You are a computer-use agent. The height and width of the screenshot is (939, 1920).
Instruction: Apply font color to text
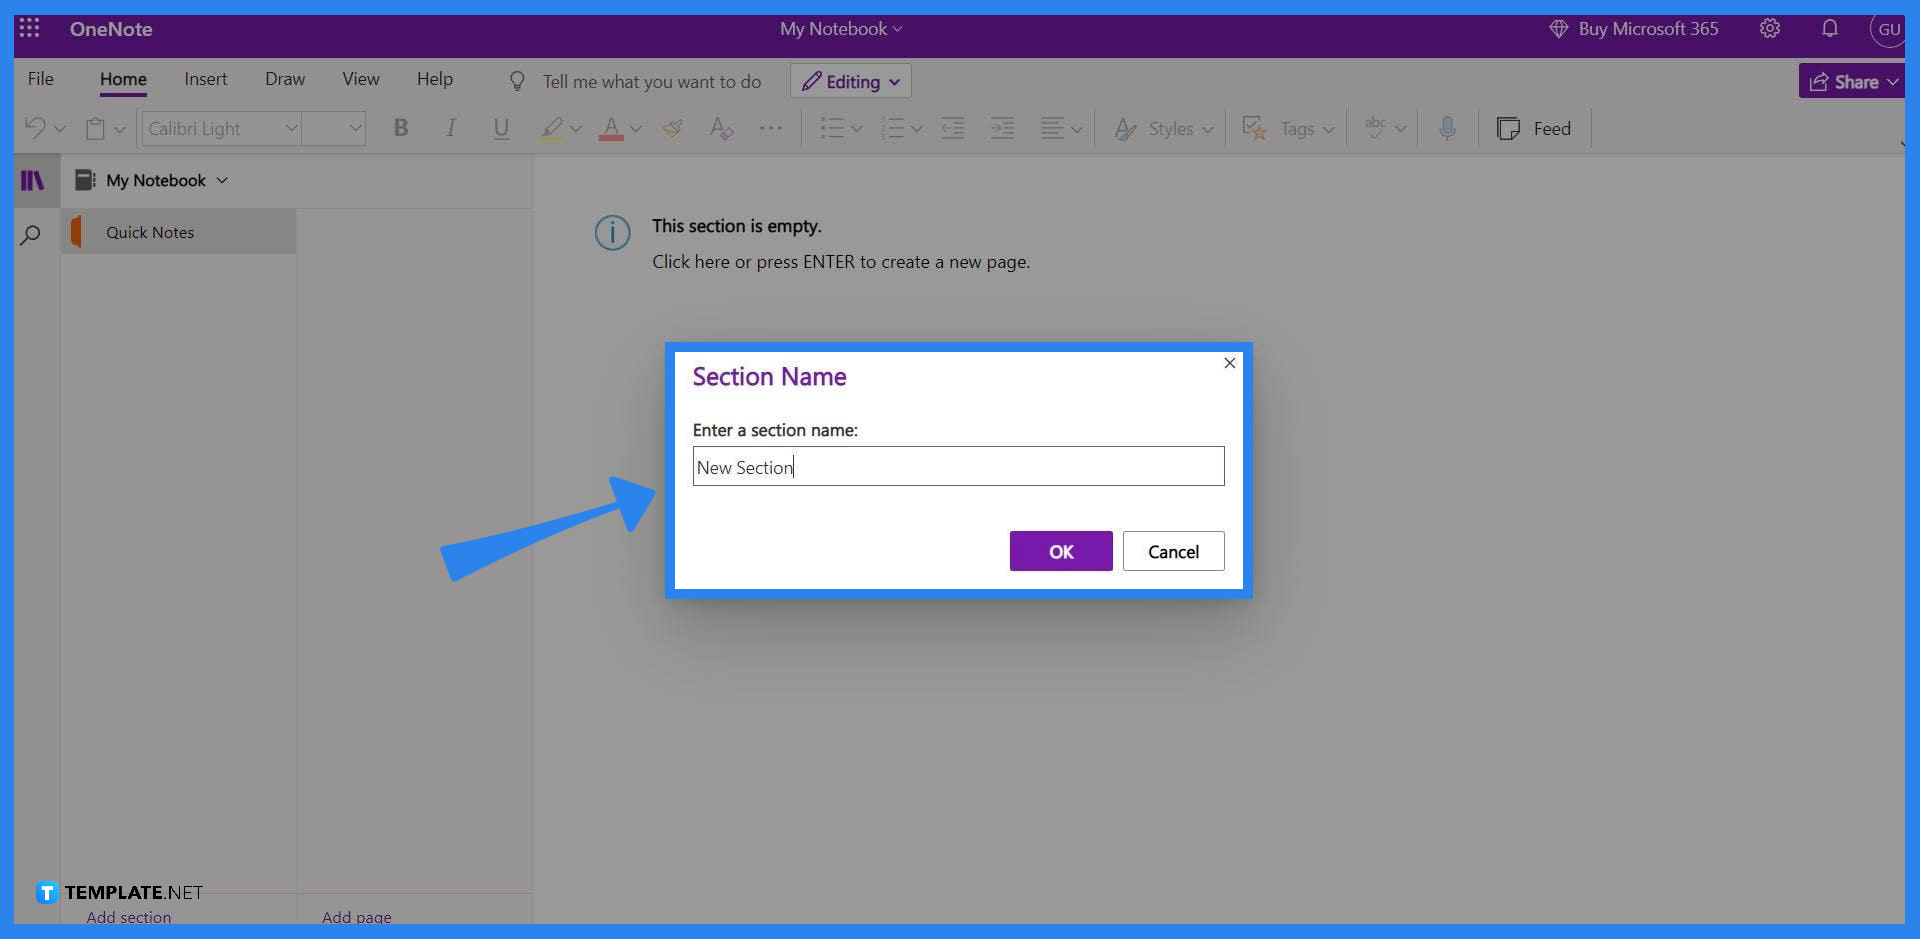613,128
